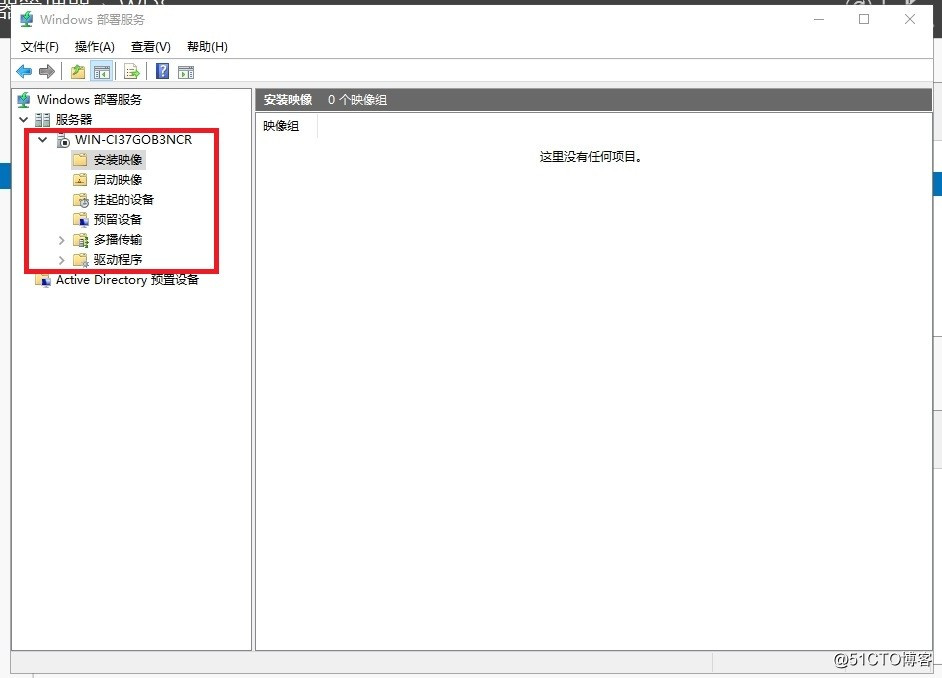Select the 挂起的设备 tree item
Viewport: 942px width, 678px height.
124,200
